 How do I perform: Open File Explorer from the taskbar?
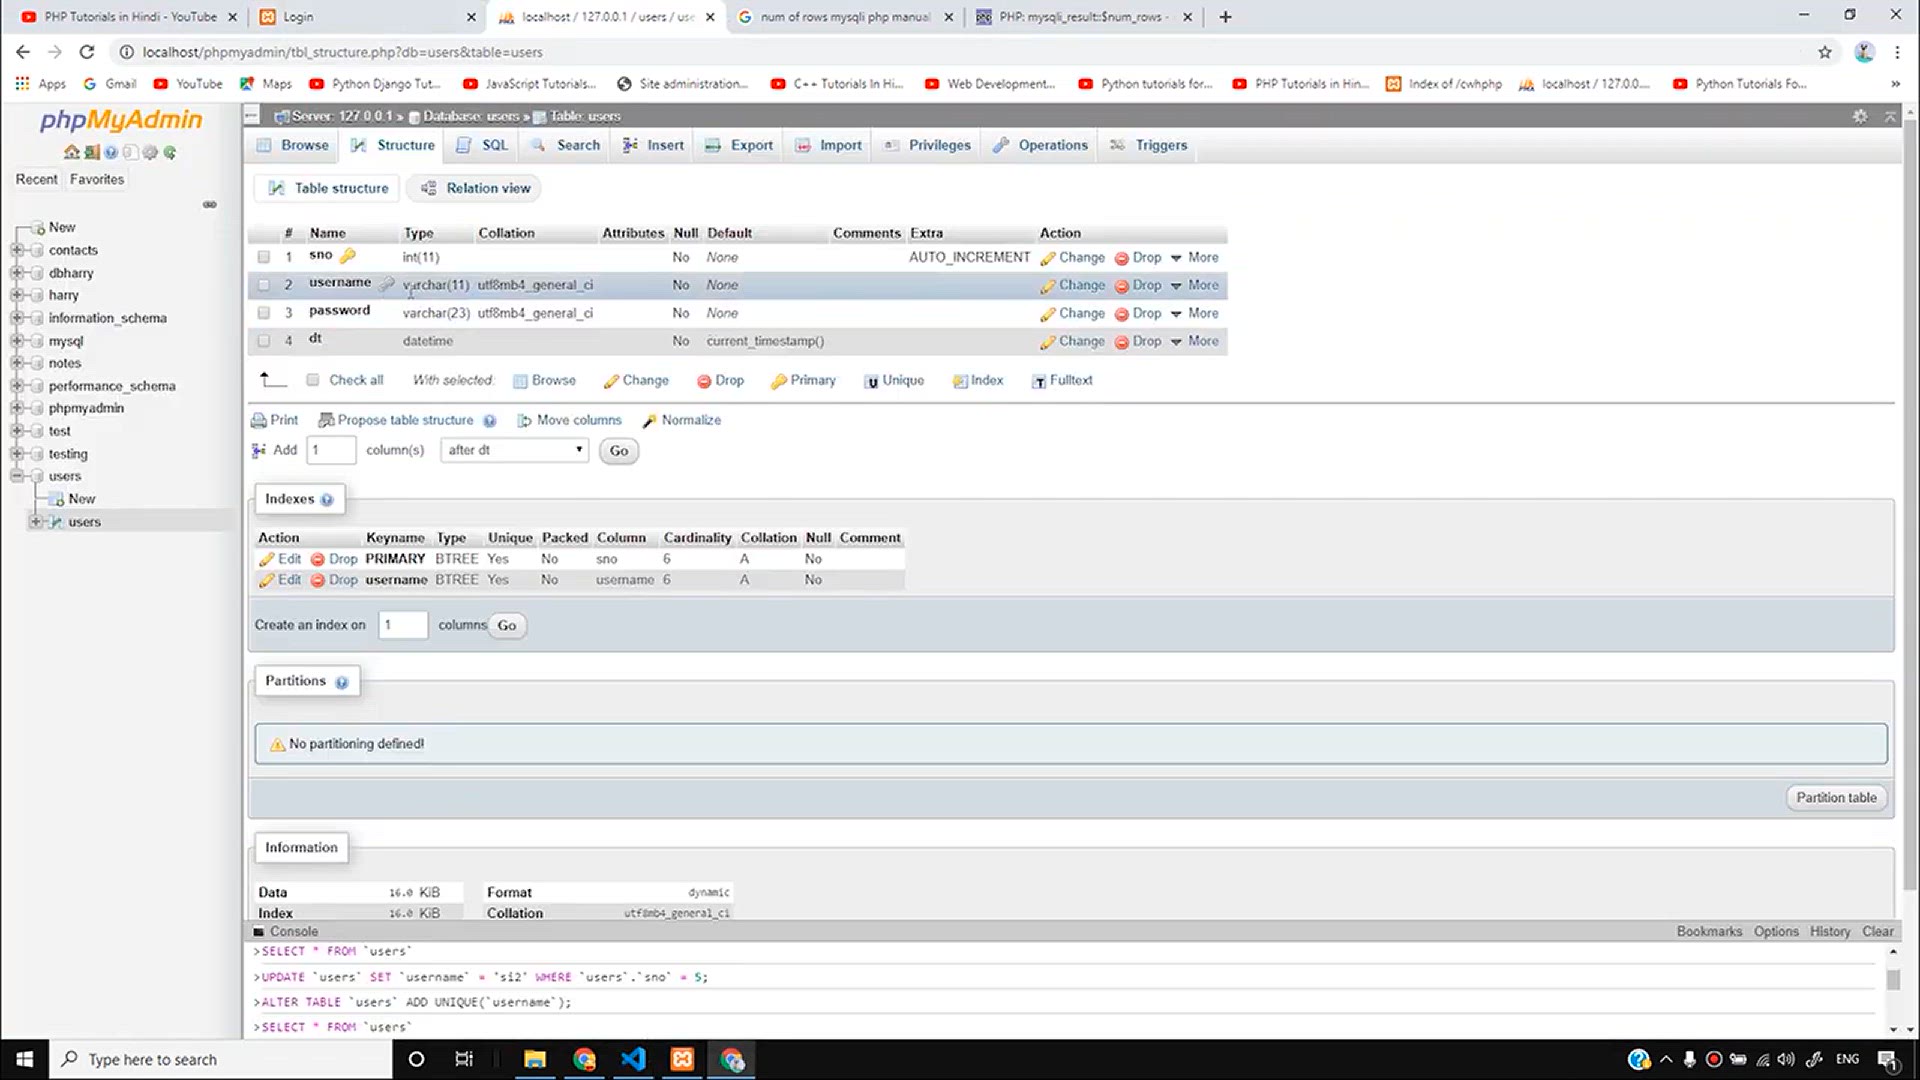[x=535, y=1059]
